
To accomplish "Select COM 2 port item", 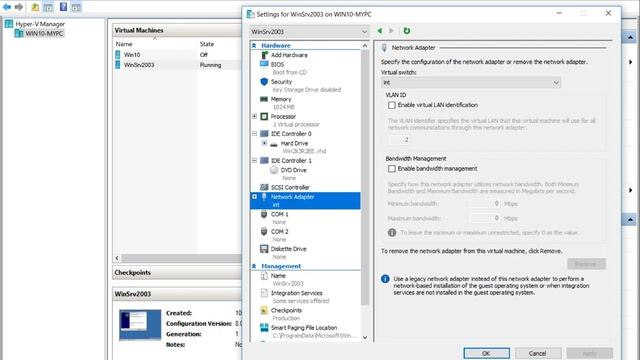I will tap(280, 231).
